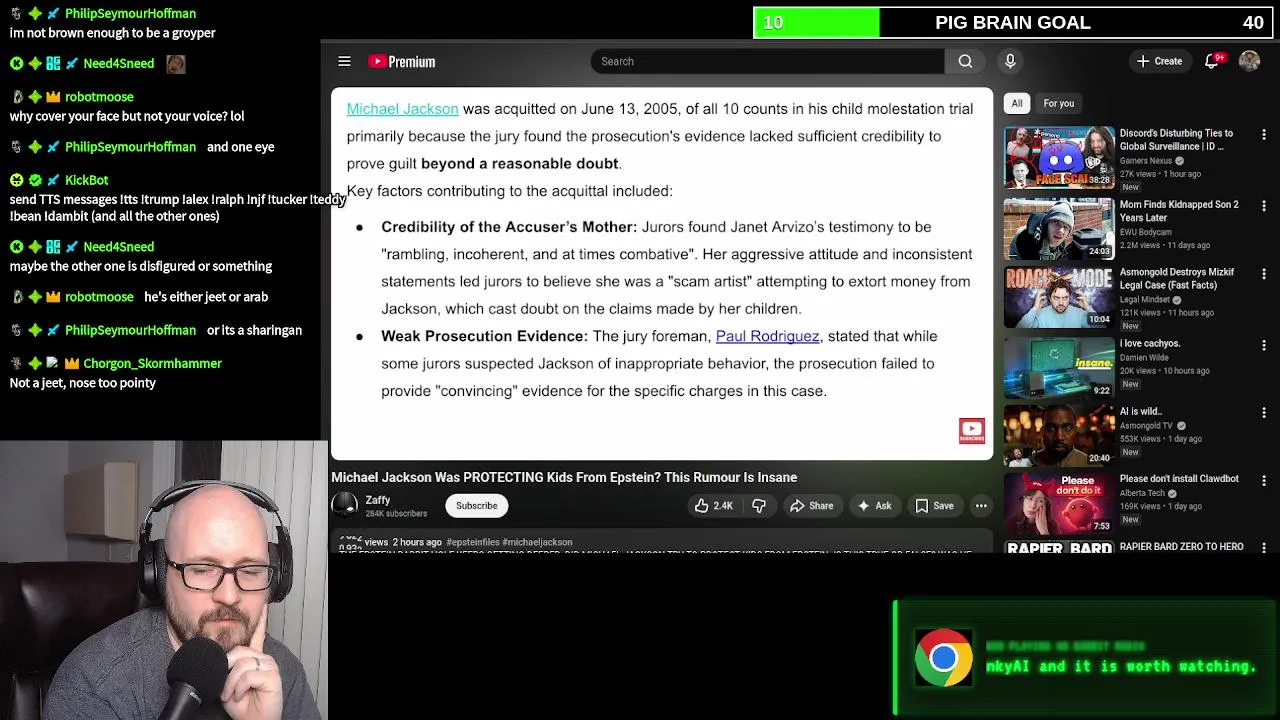The height and width of the screenshot is (720, 1280).
Task: Open options for Please don't install Clawdbot
Action: click(1264, 481)
